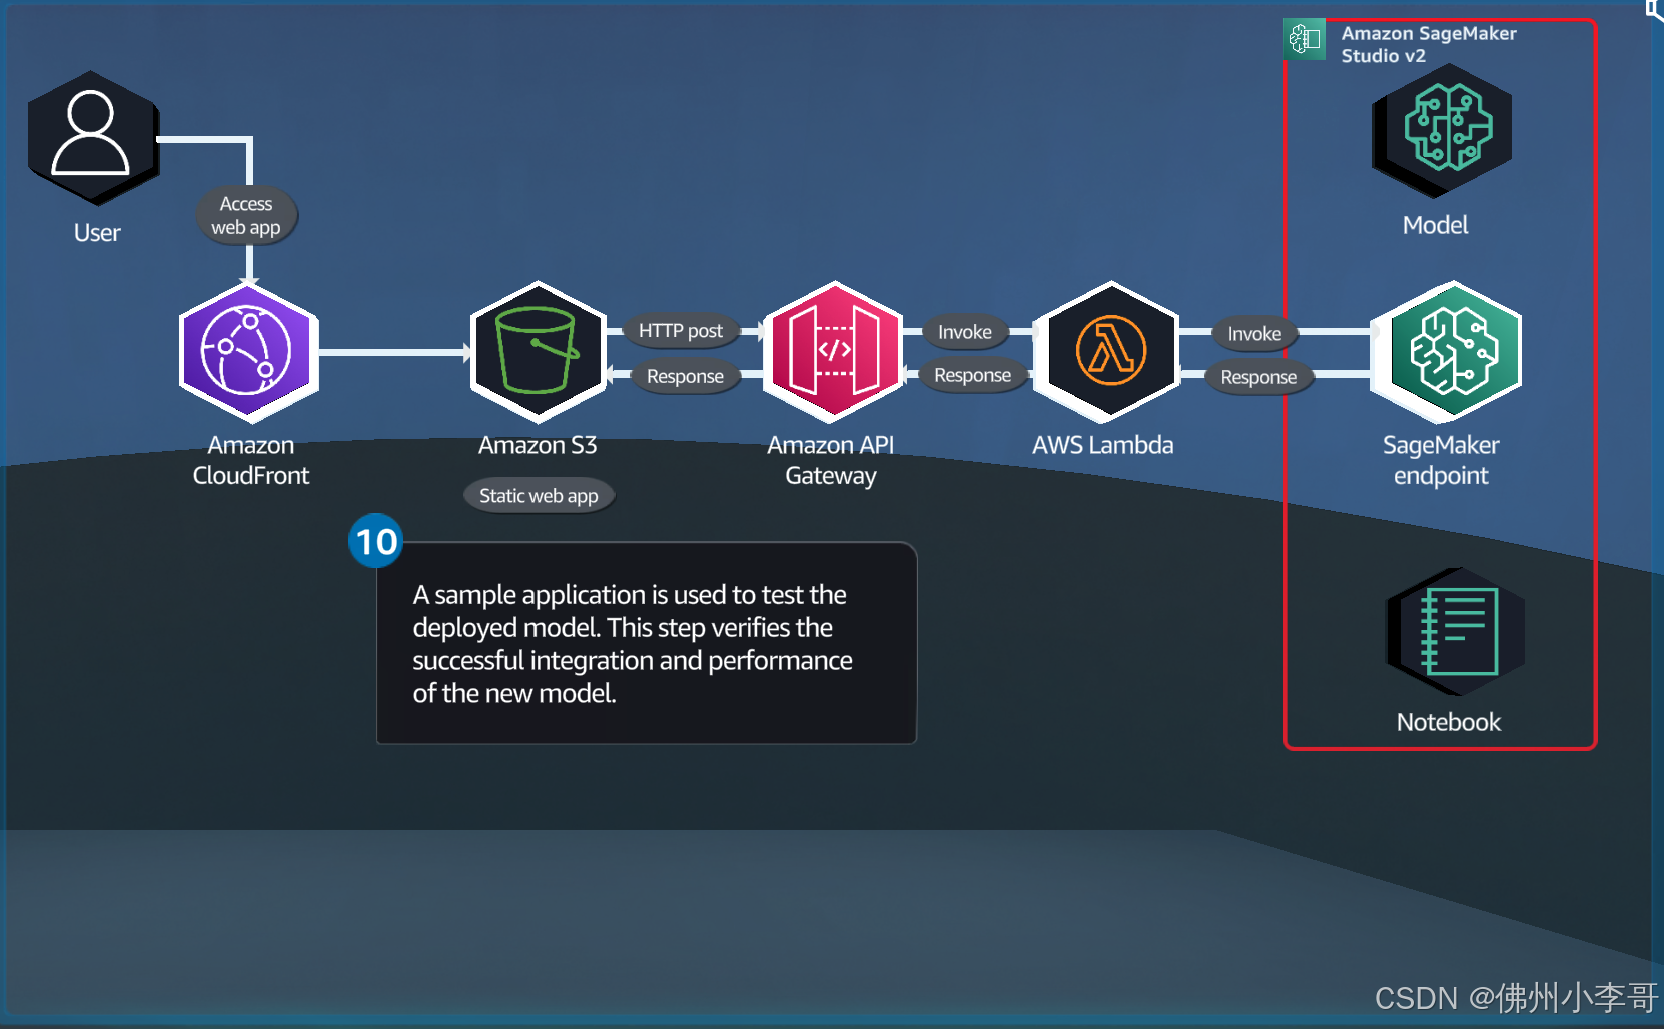Select the Amazon API Gateway text label
The width and height of the screenshot is (1664, 1029).
click(831, 460)
